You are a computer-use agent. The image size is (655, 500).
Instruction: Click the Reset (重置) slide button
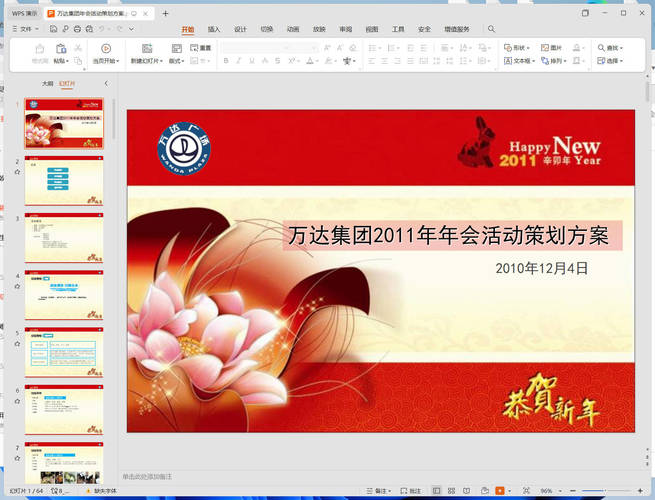pos(200,47)
